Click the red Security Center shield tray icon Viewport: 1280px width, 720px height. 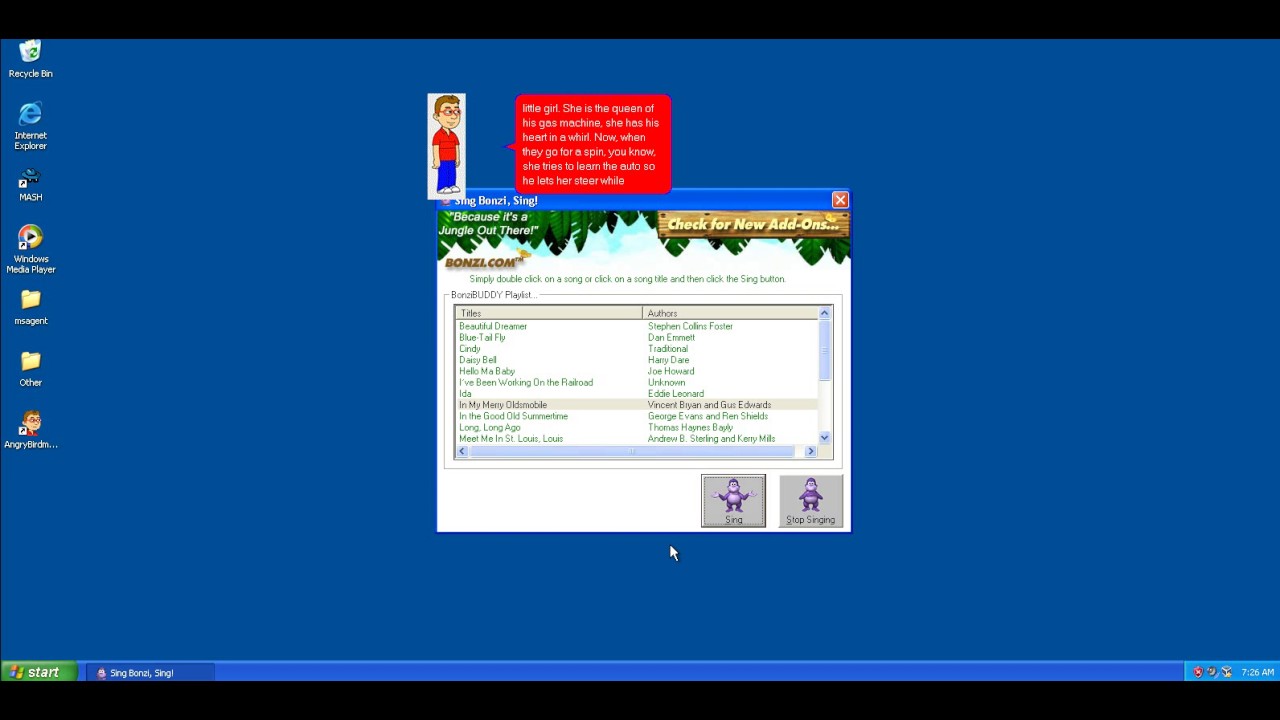(1198, 672)
